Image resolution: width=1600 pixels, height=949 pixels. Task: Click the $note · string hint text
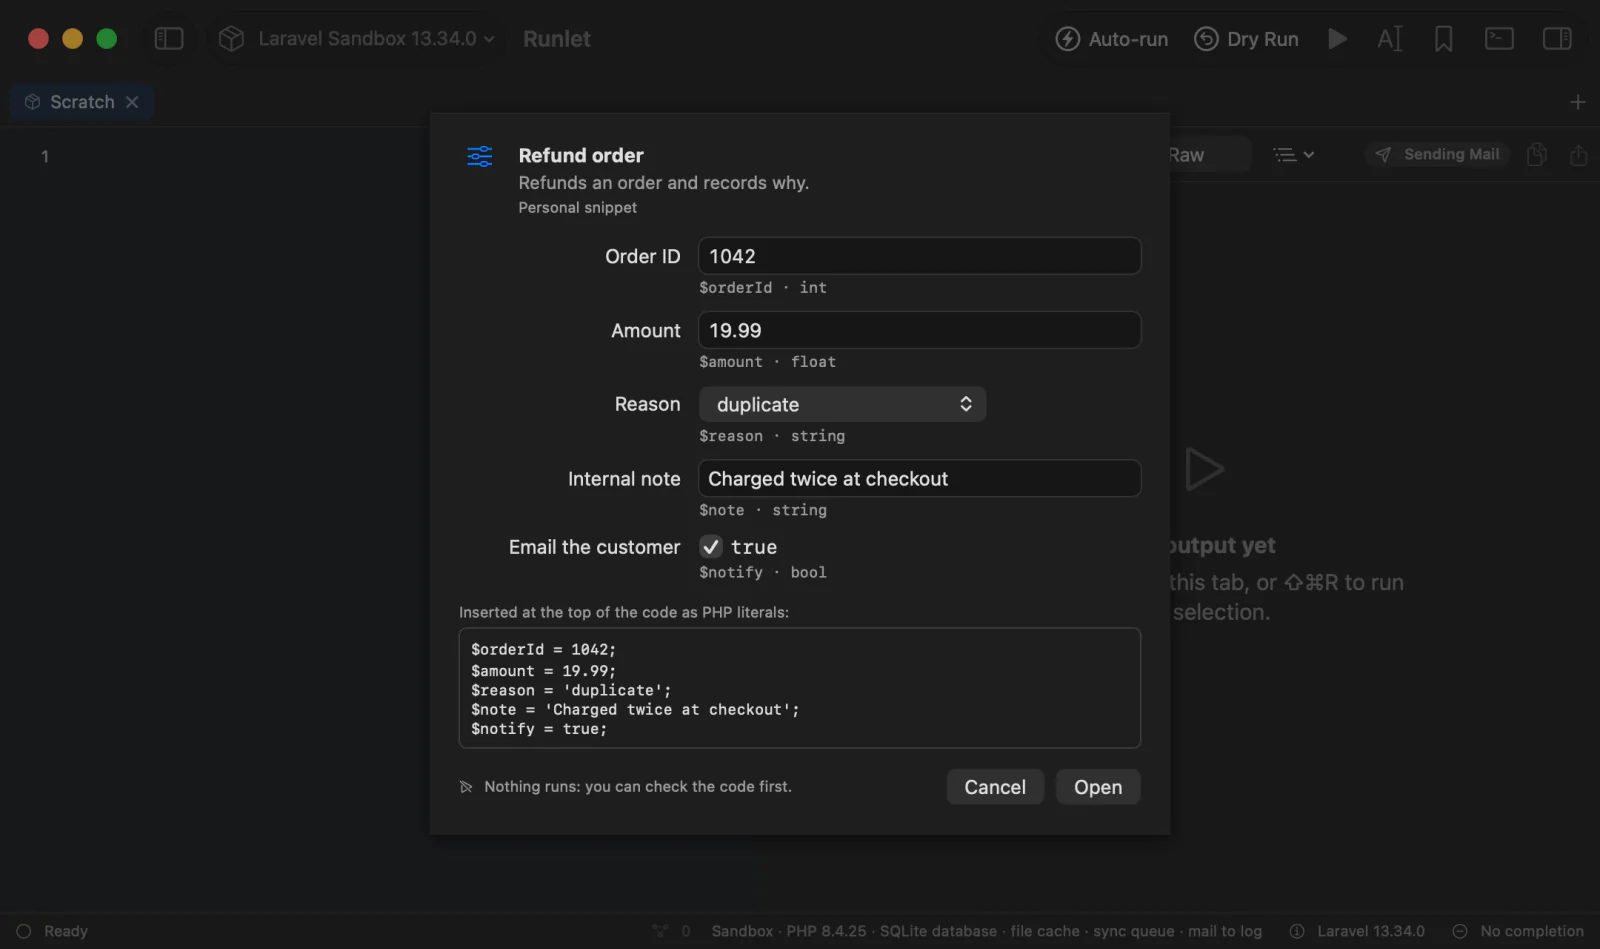[763, 510]
